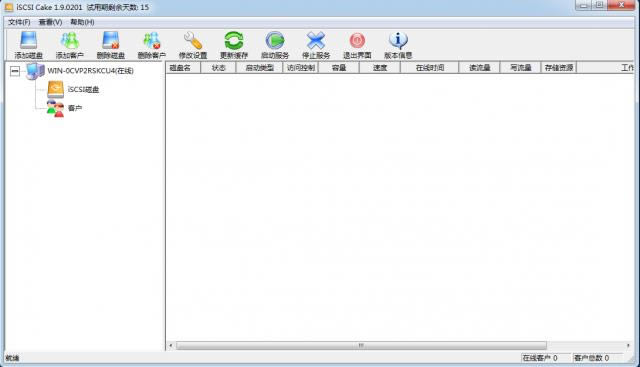Click the Add Disk (添加磁盘) toolbar icon
This screenshot has width=640, height=367.
click(x=29, y=40)
